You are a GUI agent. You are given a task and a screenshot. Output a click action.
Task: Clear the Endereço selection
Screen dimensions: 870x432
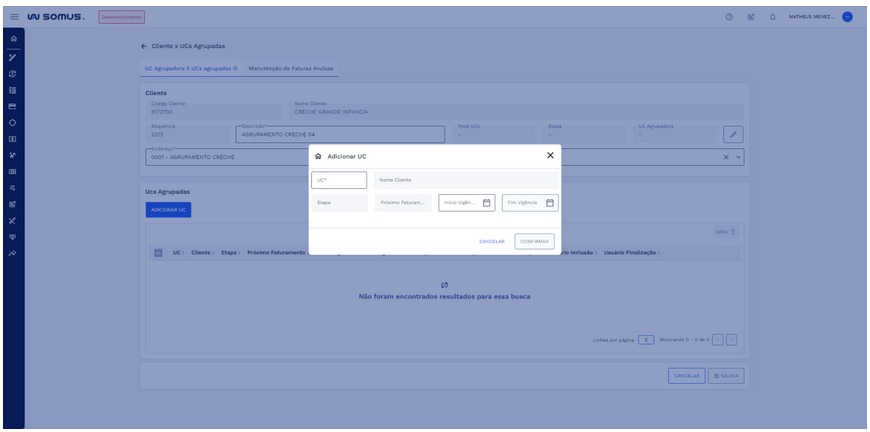tap(726, 157)
